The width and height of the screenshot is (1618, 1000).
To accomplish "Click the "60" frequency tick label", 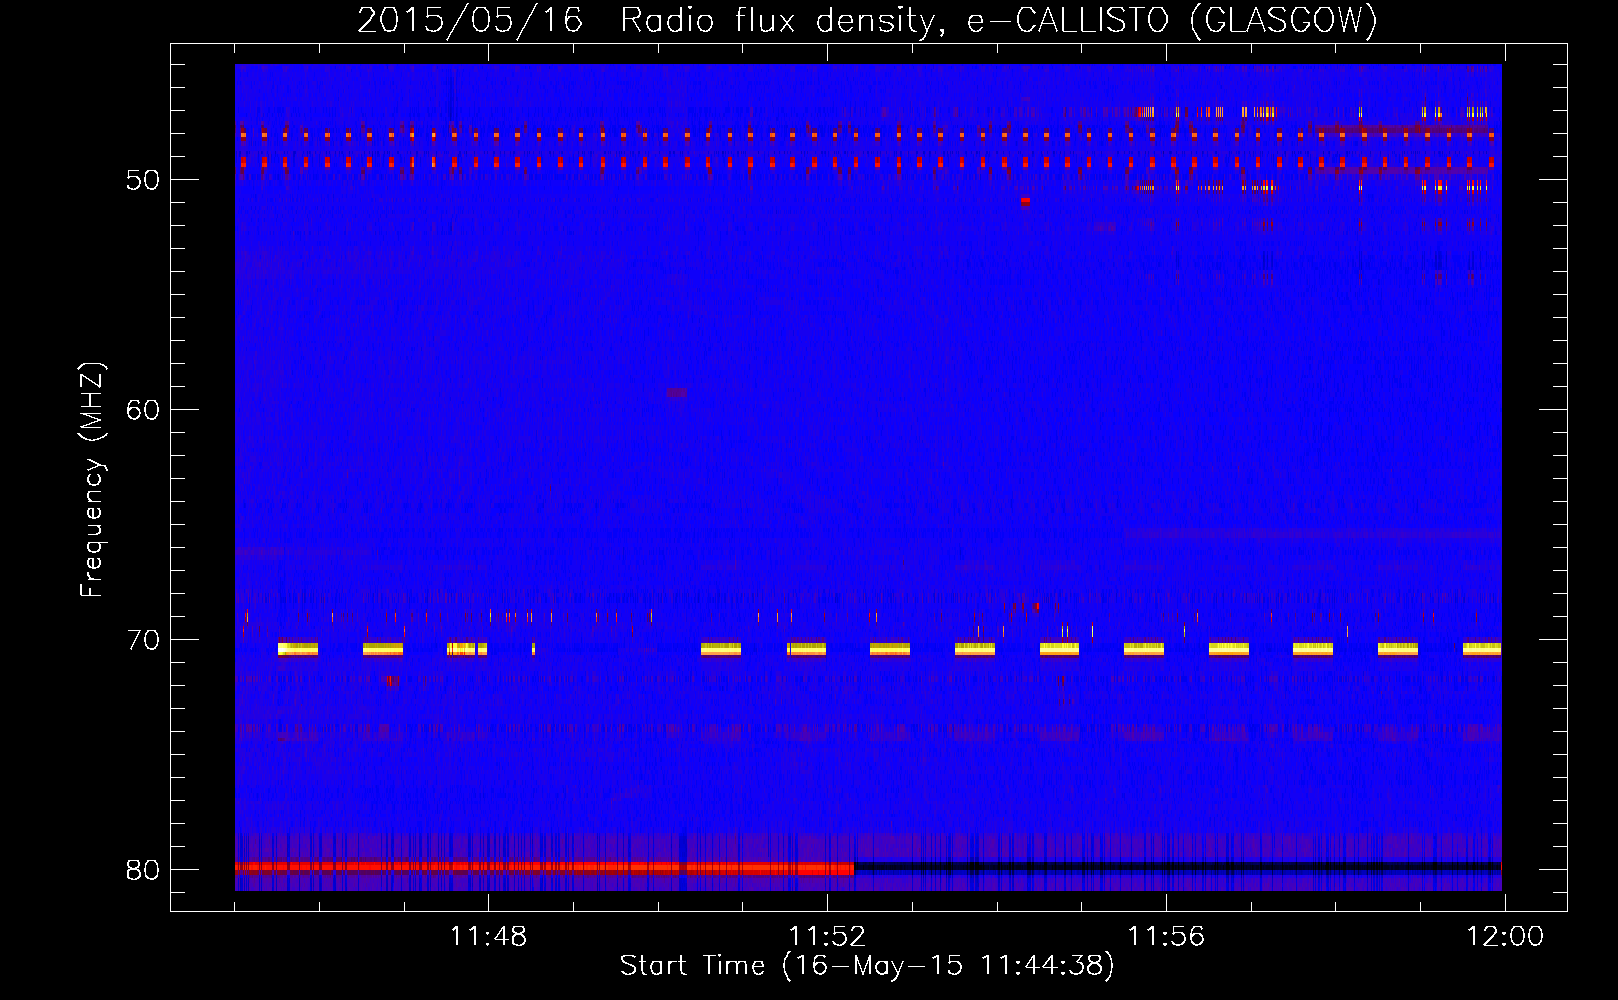I will tap(143, 410).
